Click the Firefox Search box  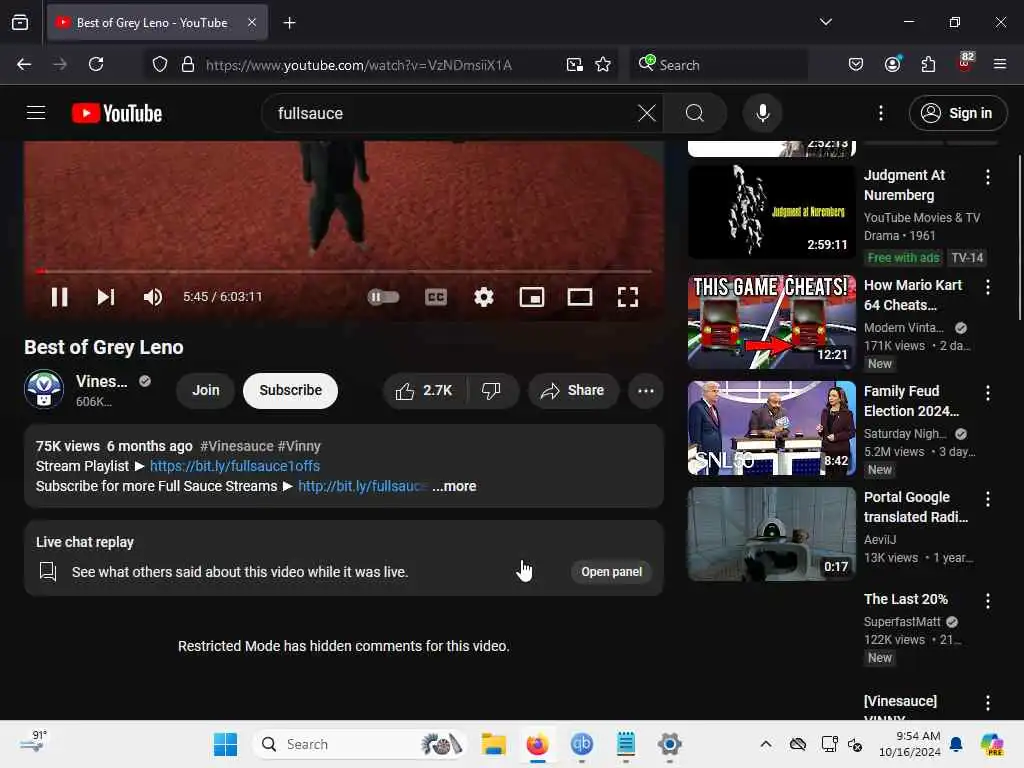click(x=718, y=65)
